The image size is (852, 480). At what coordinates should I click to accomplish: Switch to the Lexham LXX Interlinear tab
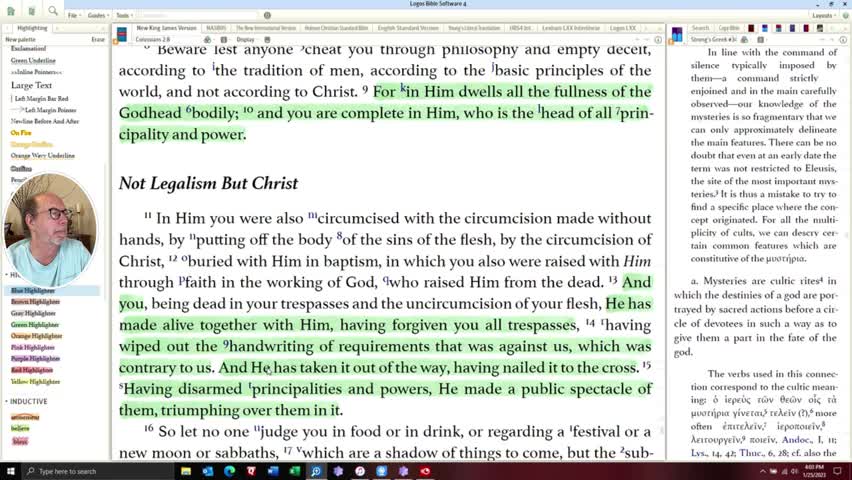(x=571, y=28)
